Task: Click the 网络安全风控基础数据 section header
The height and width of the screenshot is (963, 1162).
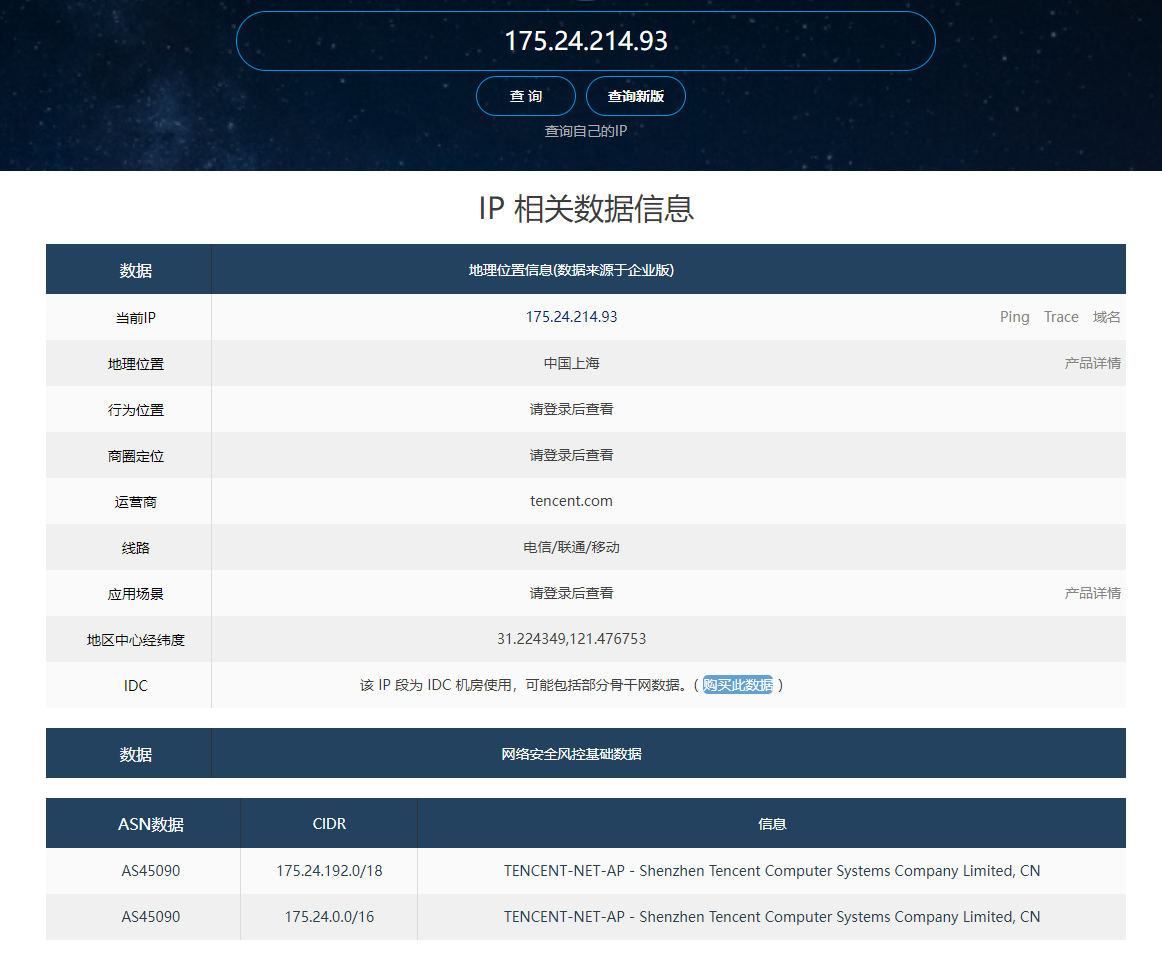Action: [x=571, y=754]
